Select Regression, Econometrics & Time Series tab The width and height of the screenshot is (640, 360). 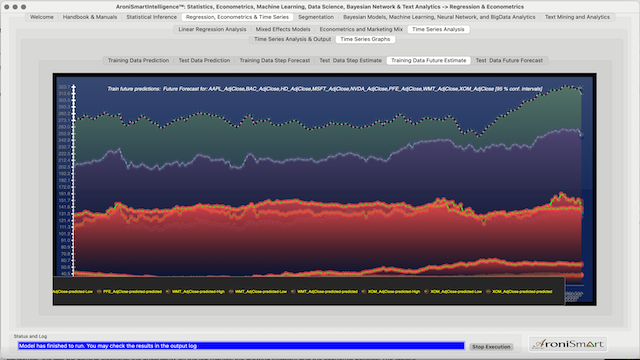pyautogui.click(x=237, y=17)
